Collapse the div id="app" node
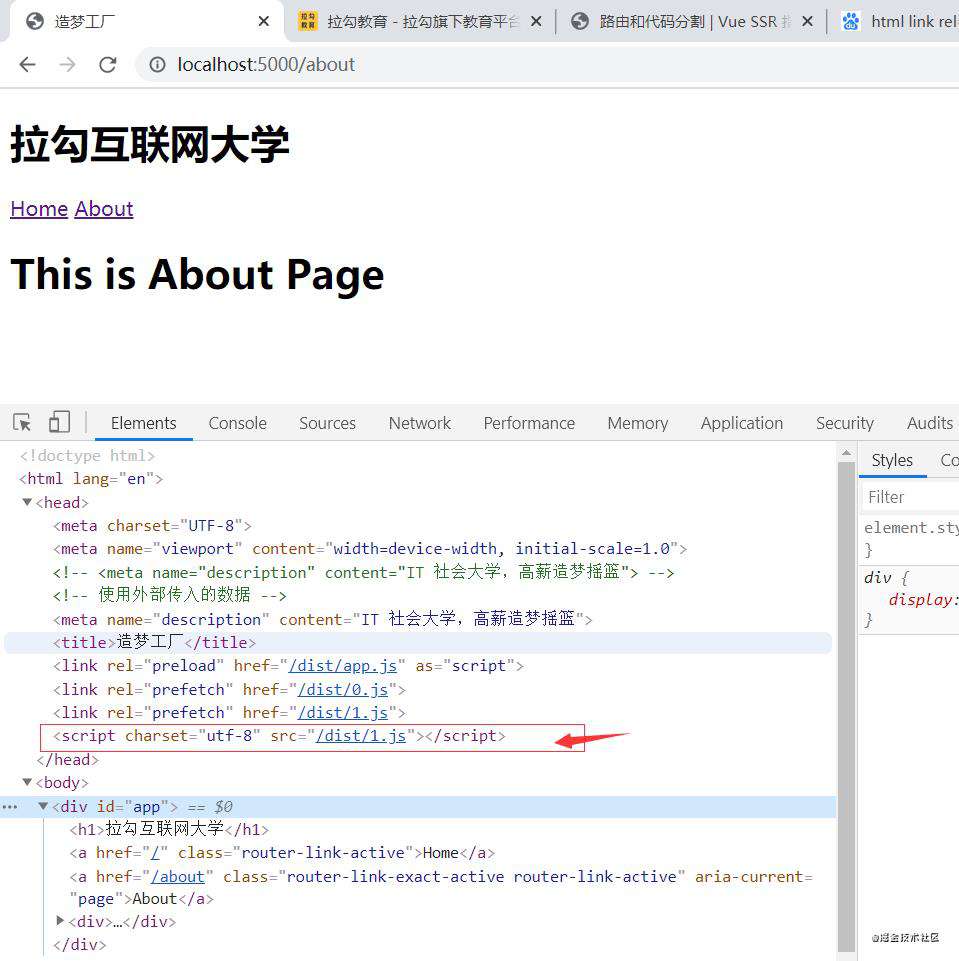This screenshot has height=961, width=959. click(x=43, y=806)
